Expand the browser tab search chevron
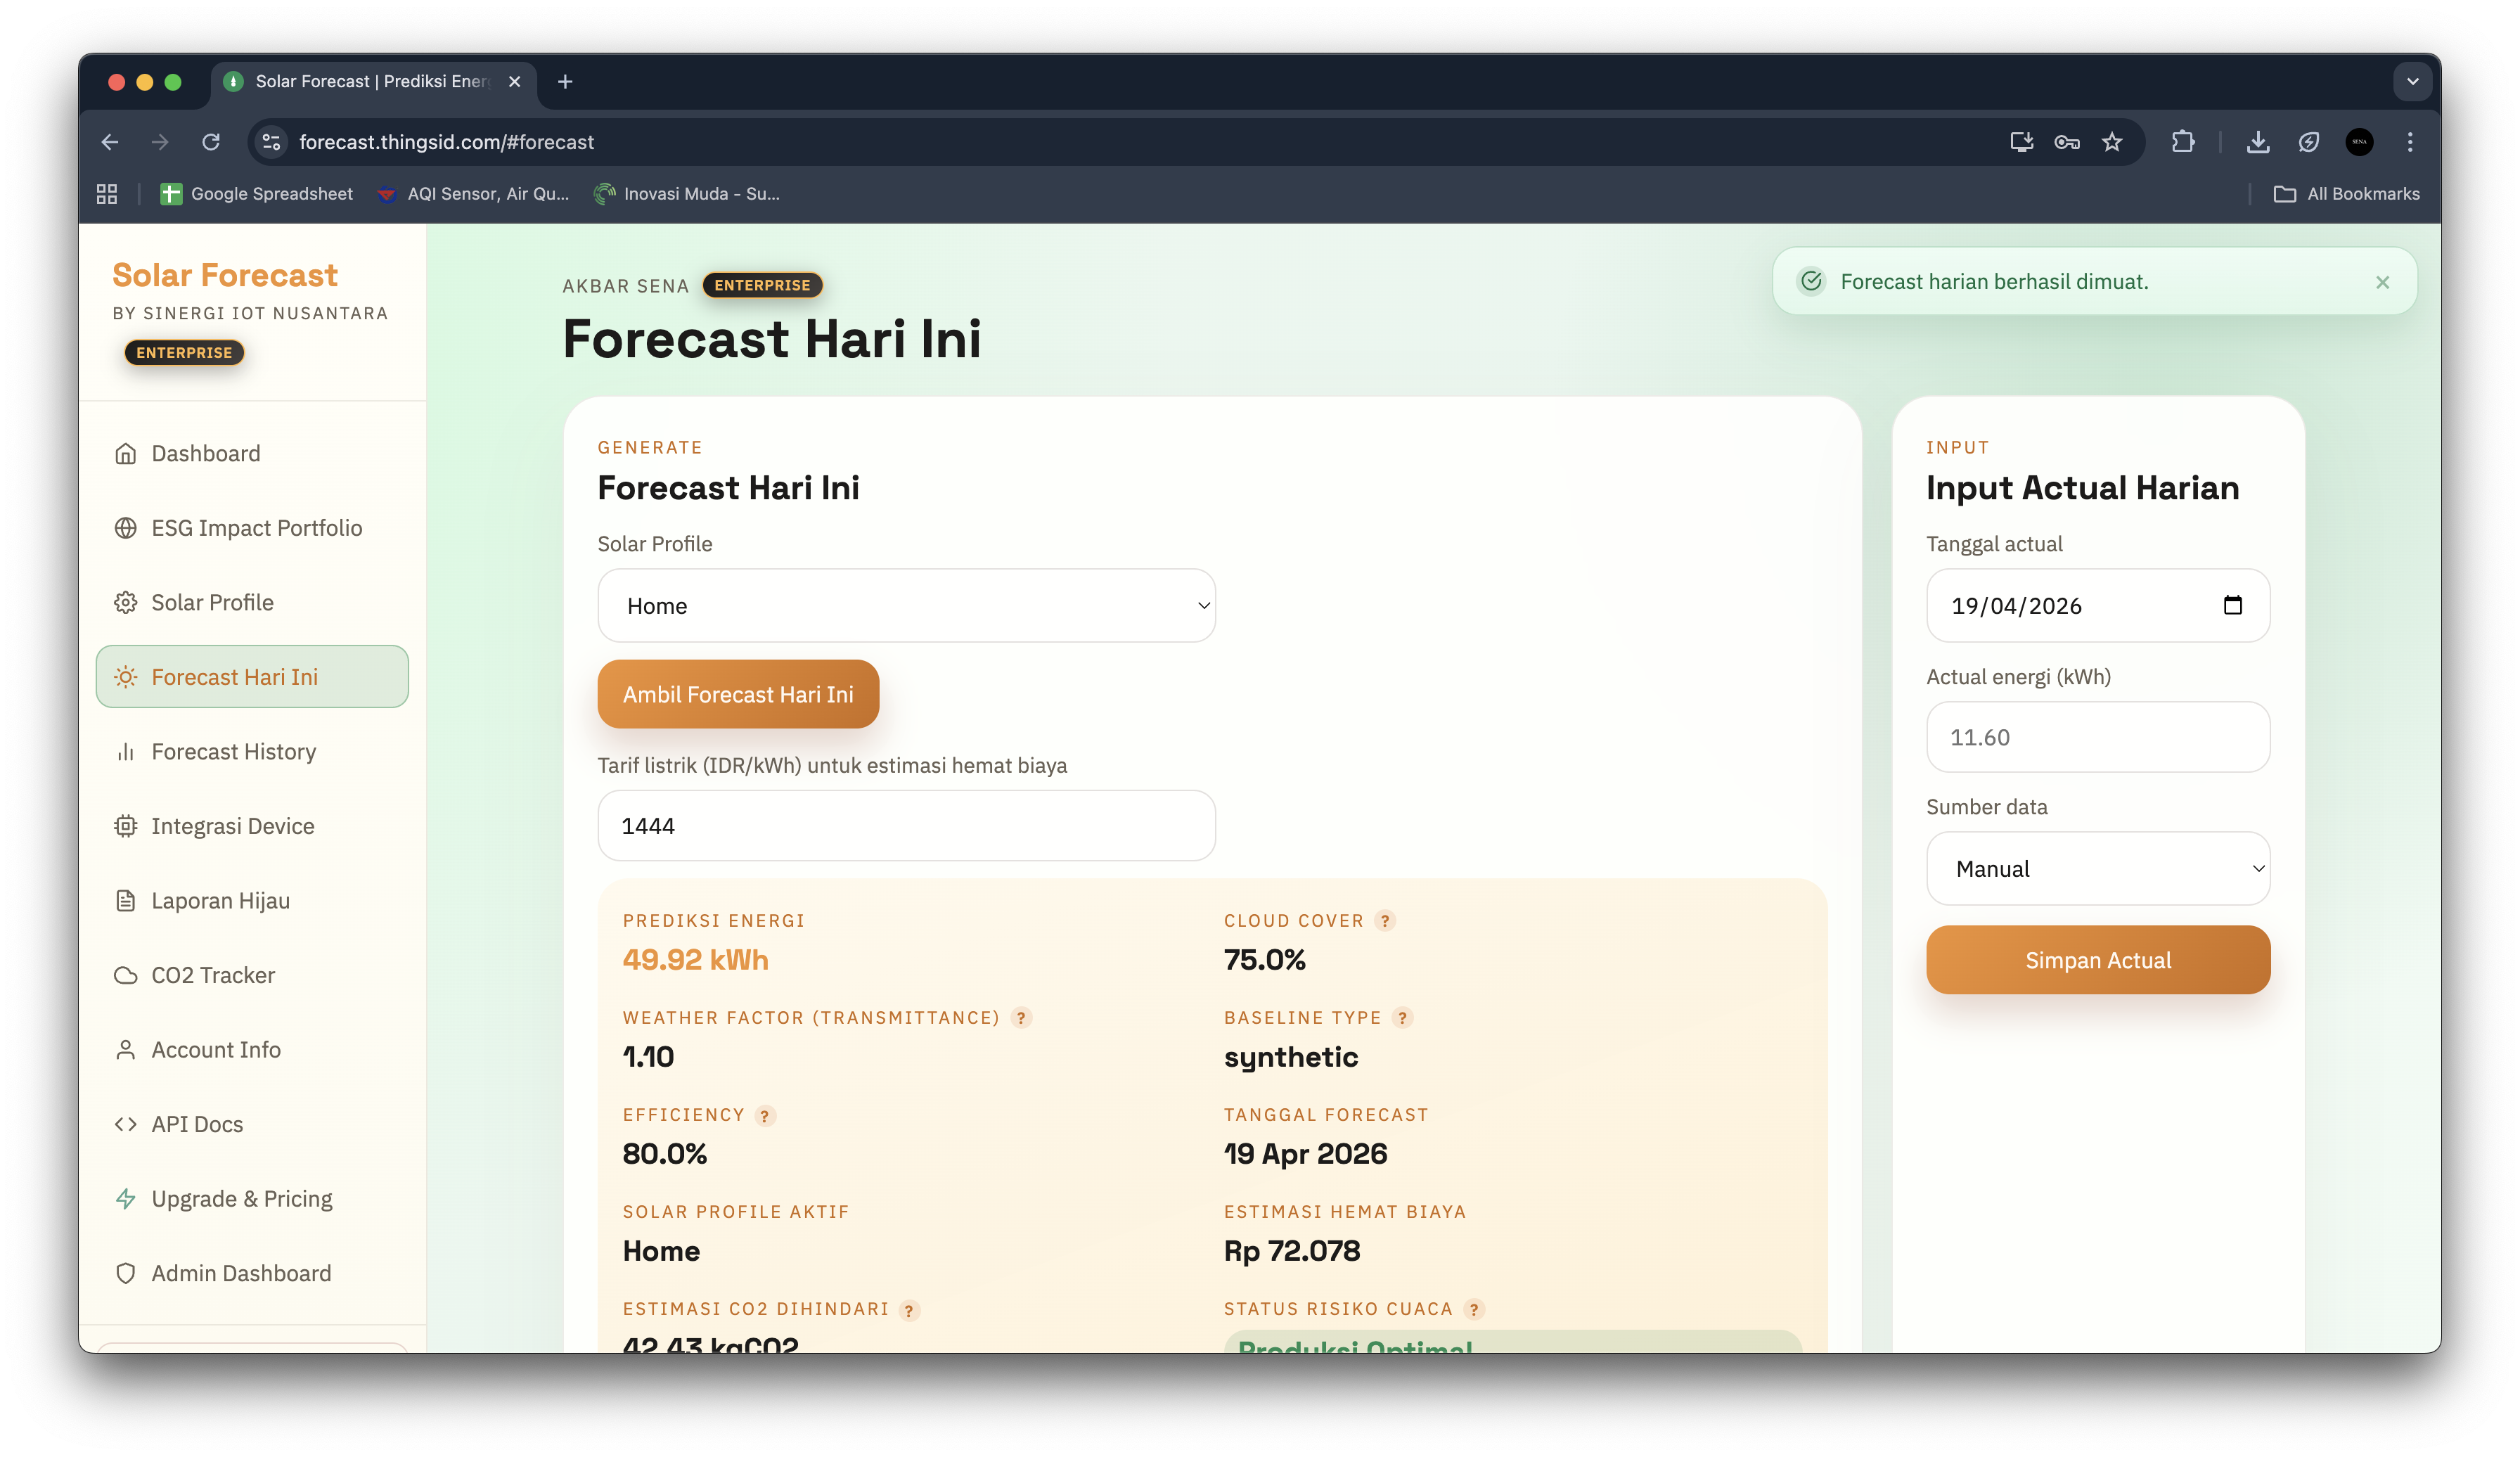Screen dimensions: 2520x1457 coord(2412,82)
